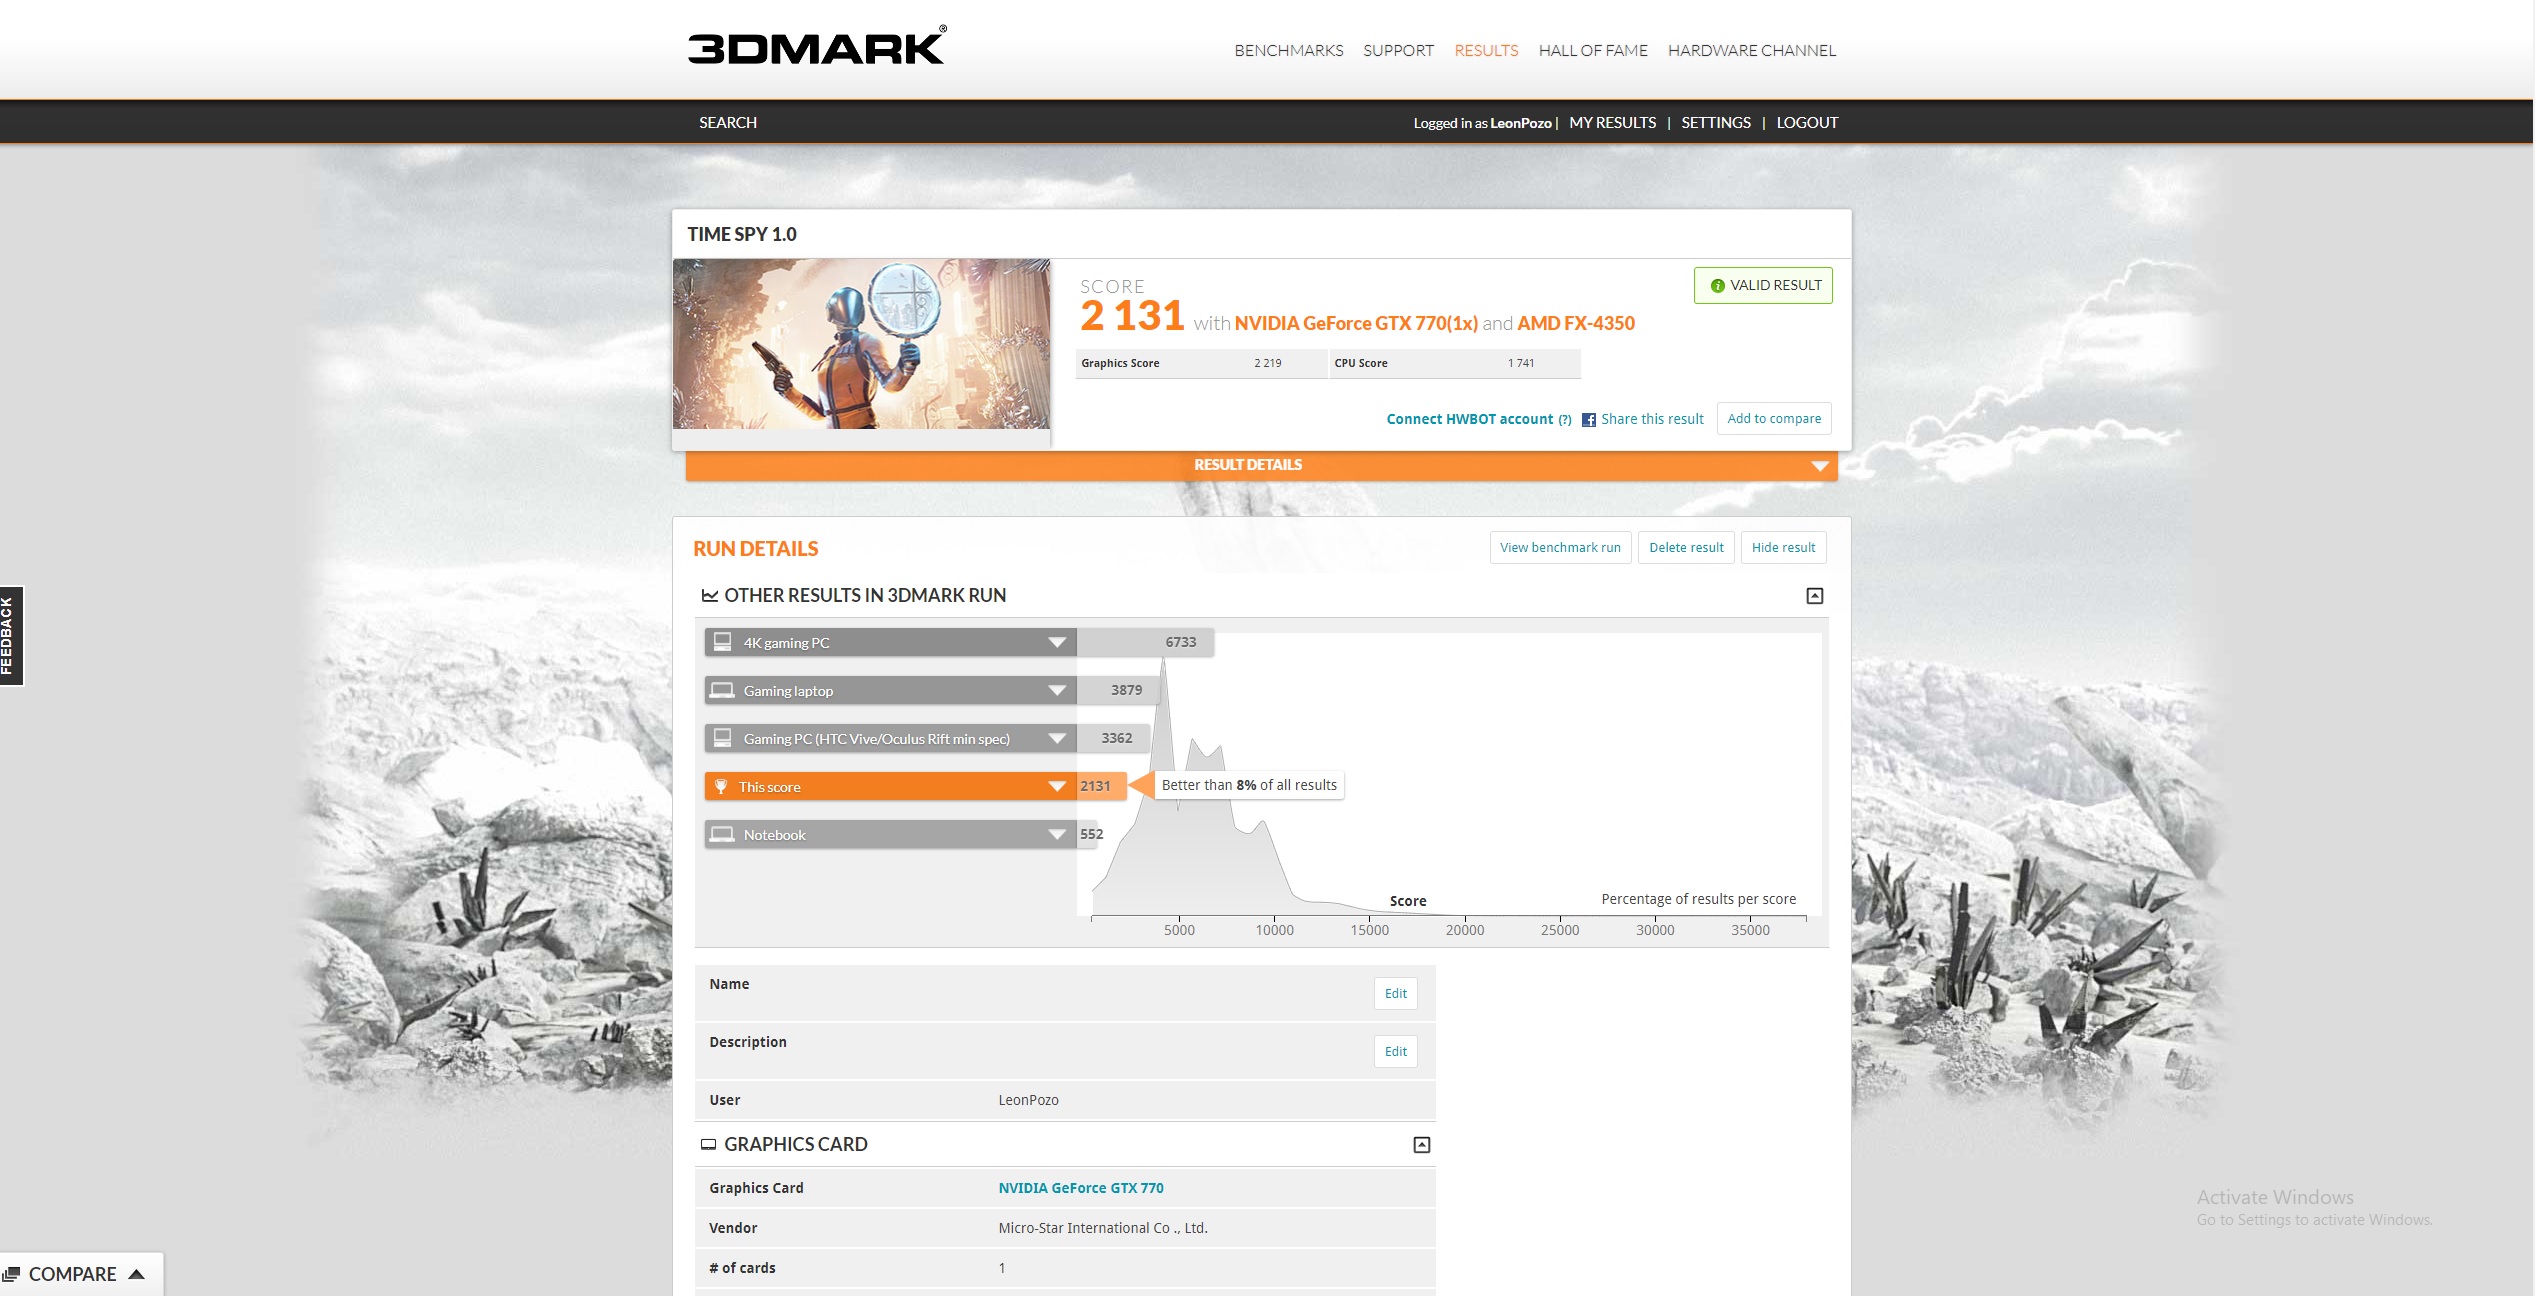Click the 3362 score value
Screen dimensions: 2535x1296
[1116, 738]
